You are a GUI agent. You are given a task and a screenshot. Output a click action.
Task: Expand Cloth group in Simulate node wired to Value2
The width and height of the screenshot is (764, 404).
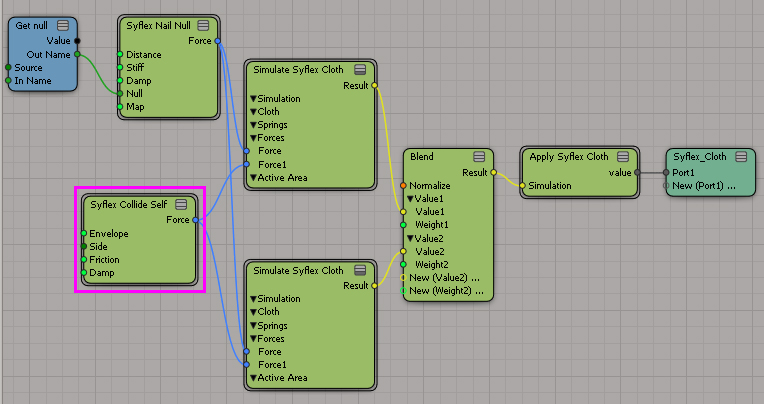253,312
